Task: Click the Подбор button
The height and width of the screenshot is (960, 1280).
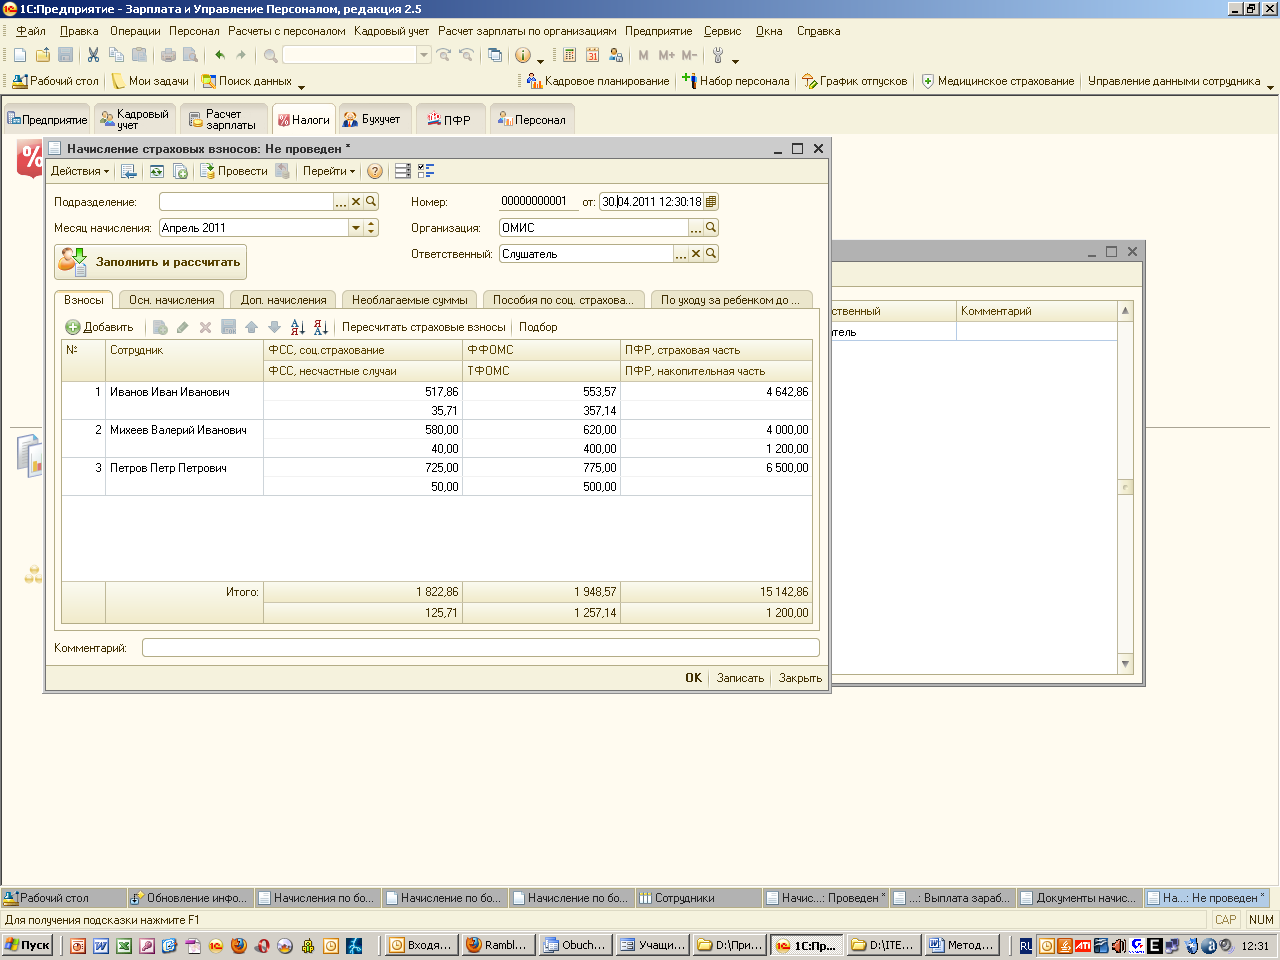Action: 538,327
